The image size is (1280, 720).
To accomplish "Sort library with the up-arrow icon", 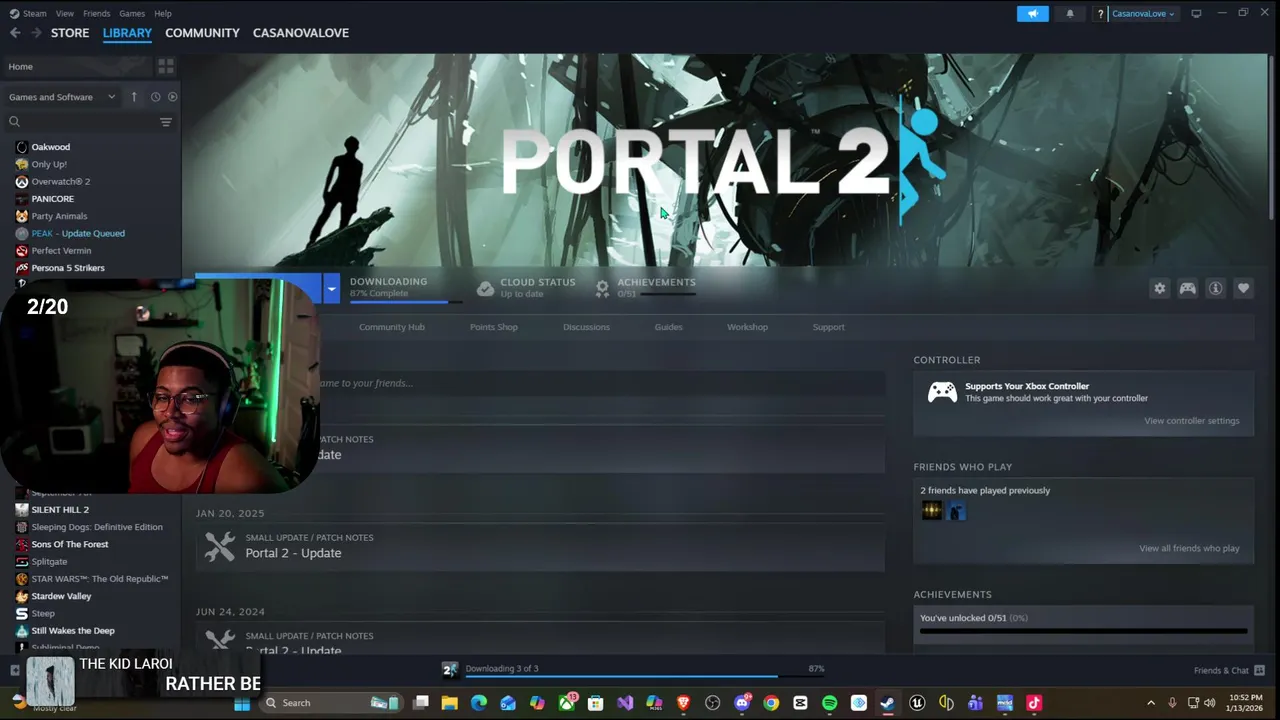I will pos(134,97).
